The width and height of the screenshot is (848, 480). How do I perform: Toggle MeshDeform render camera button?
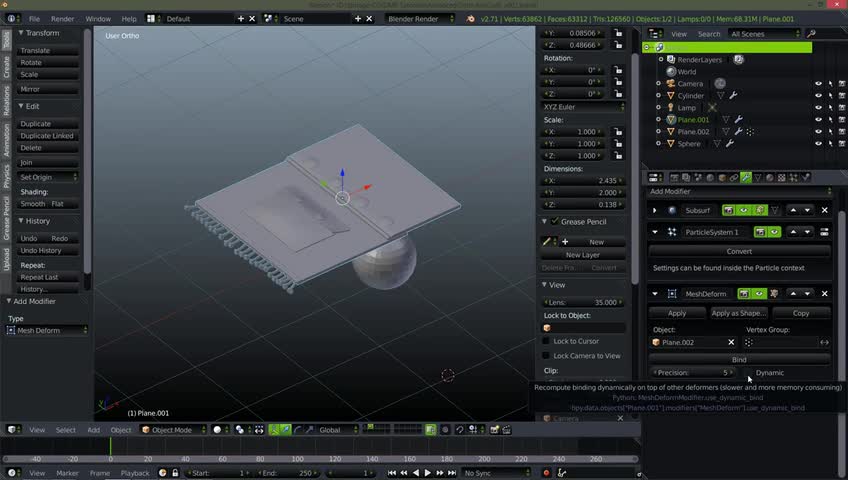(744, 294)
